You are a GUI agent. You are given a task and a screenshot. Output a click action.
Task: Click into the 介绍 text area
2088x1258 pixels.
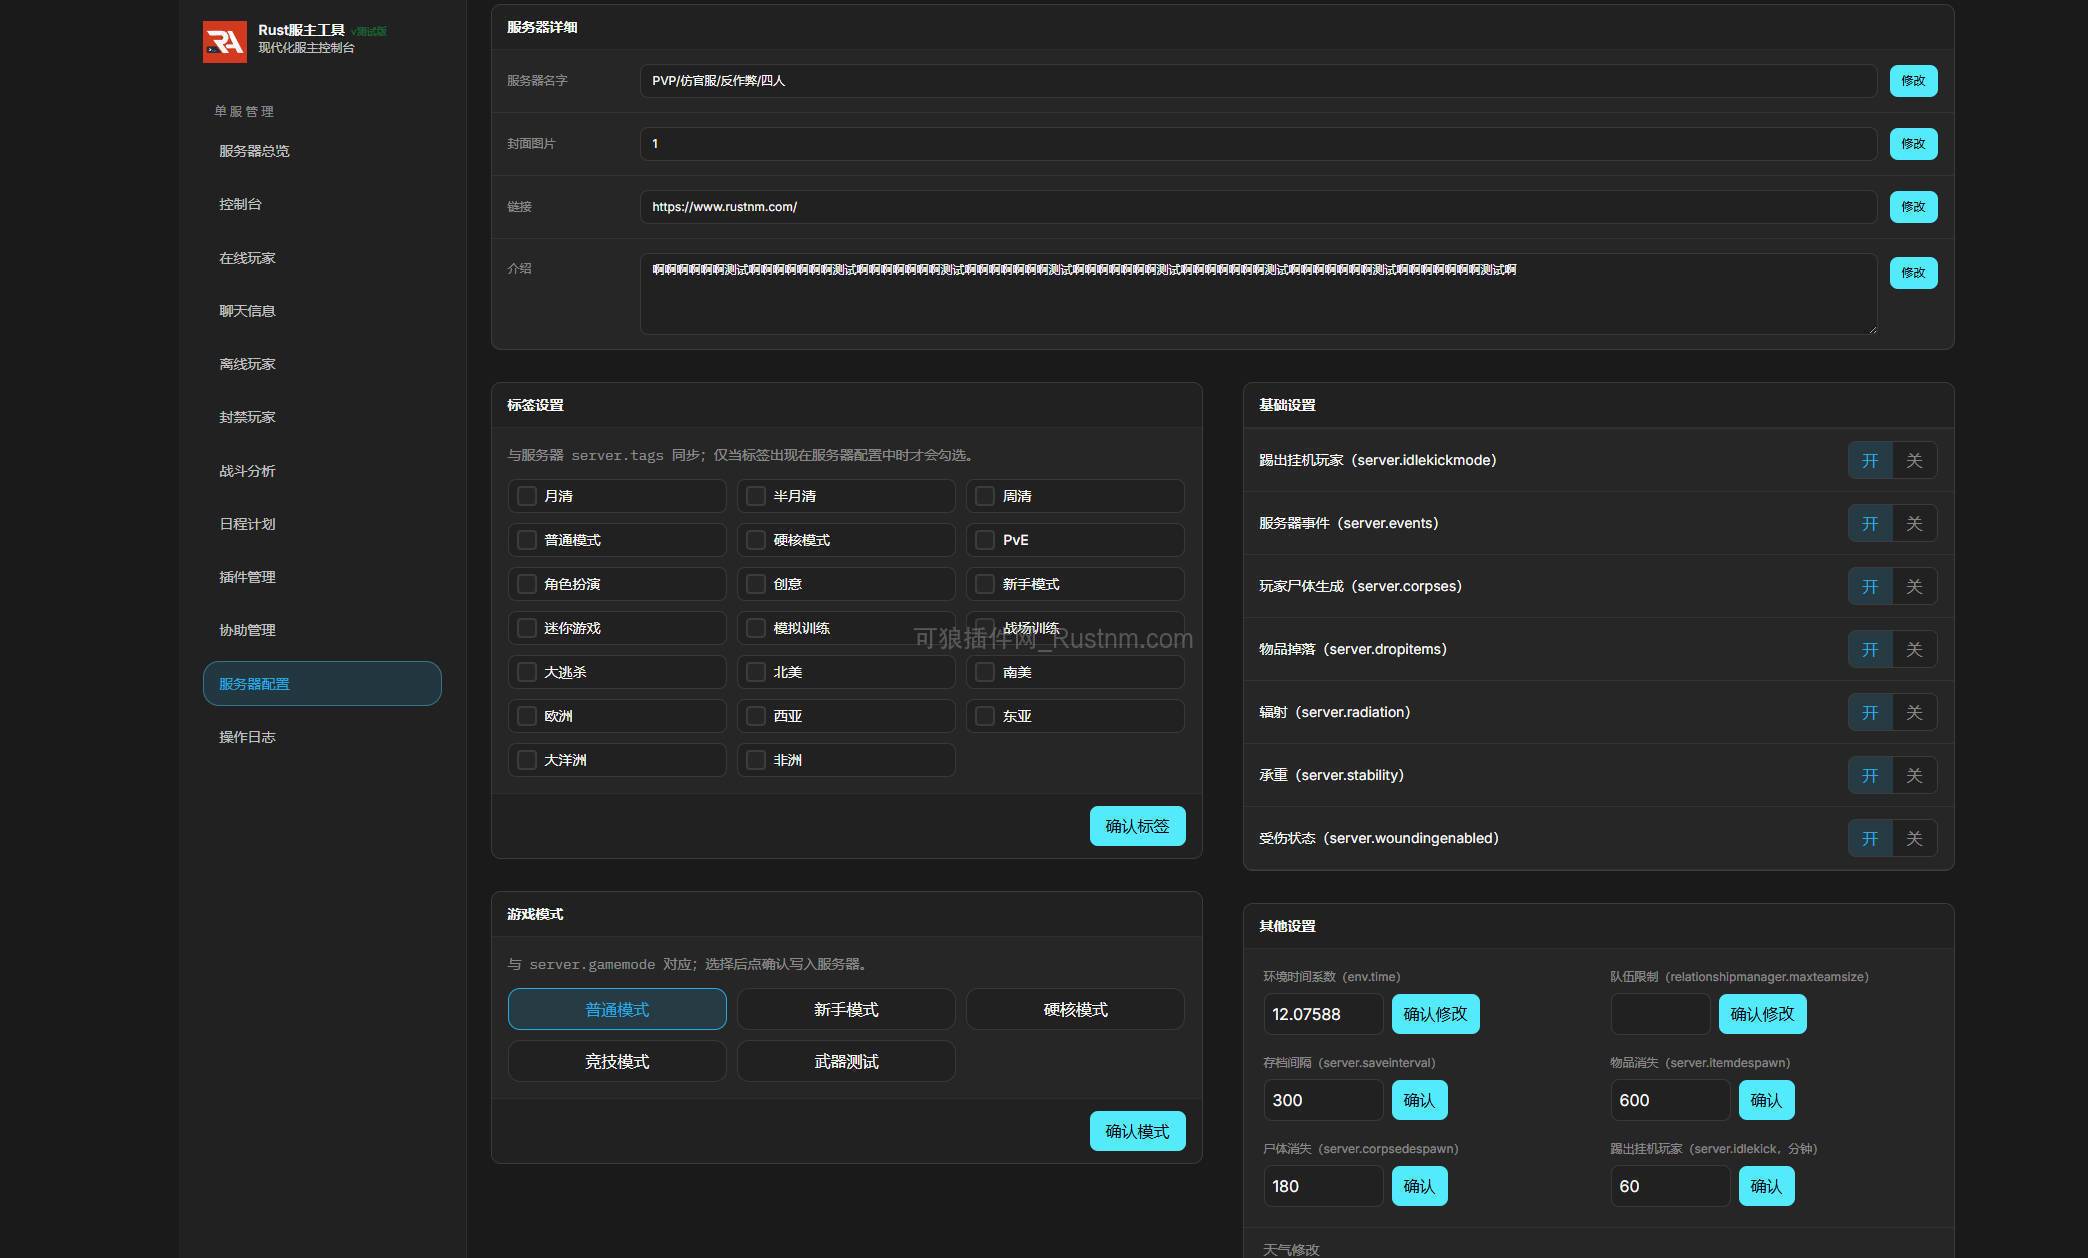coord(1258,294)
